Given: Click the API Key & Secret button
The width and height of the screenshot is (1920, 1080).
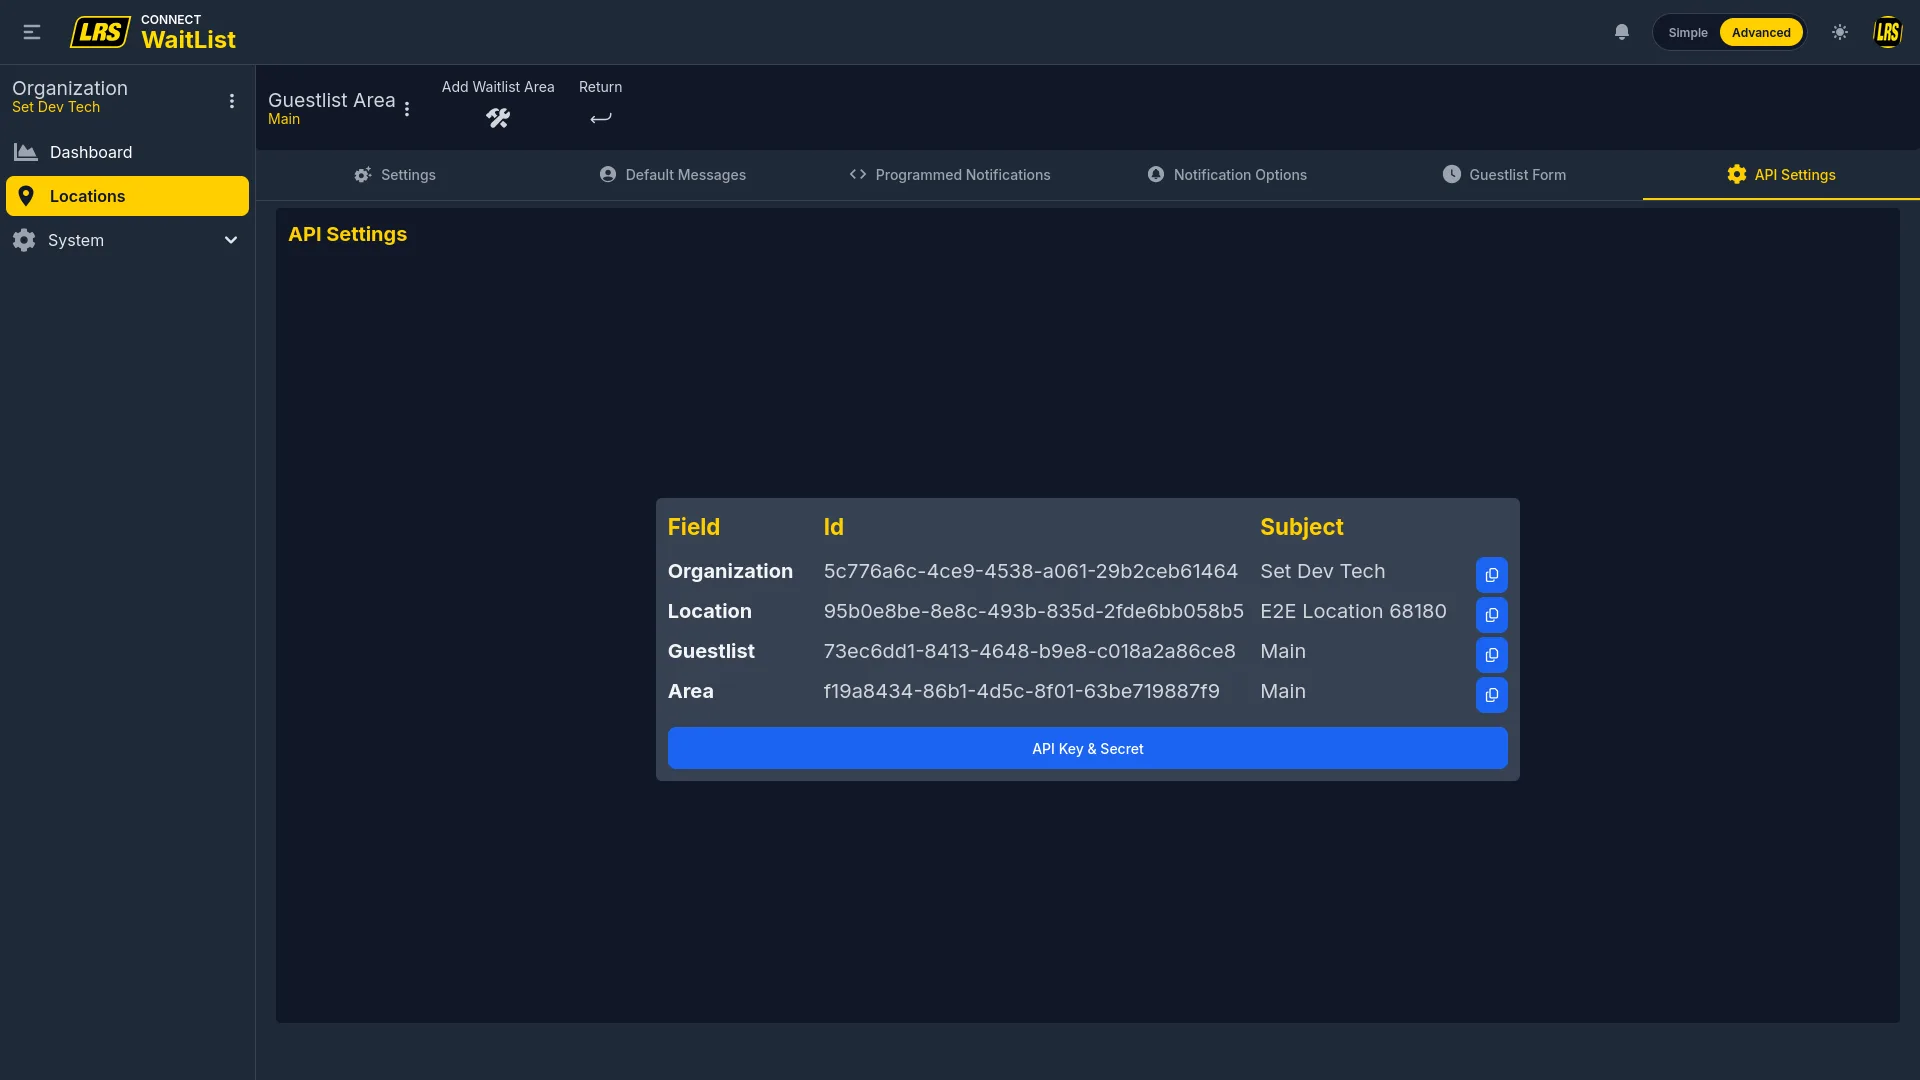Looking at the screenshot, I should [1088, 749].
